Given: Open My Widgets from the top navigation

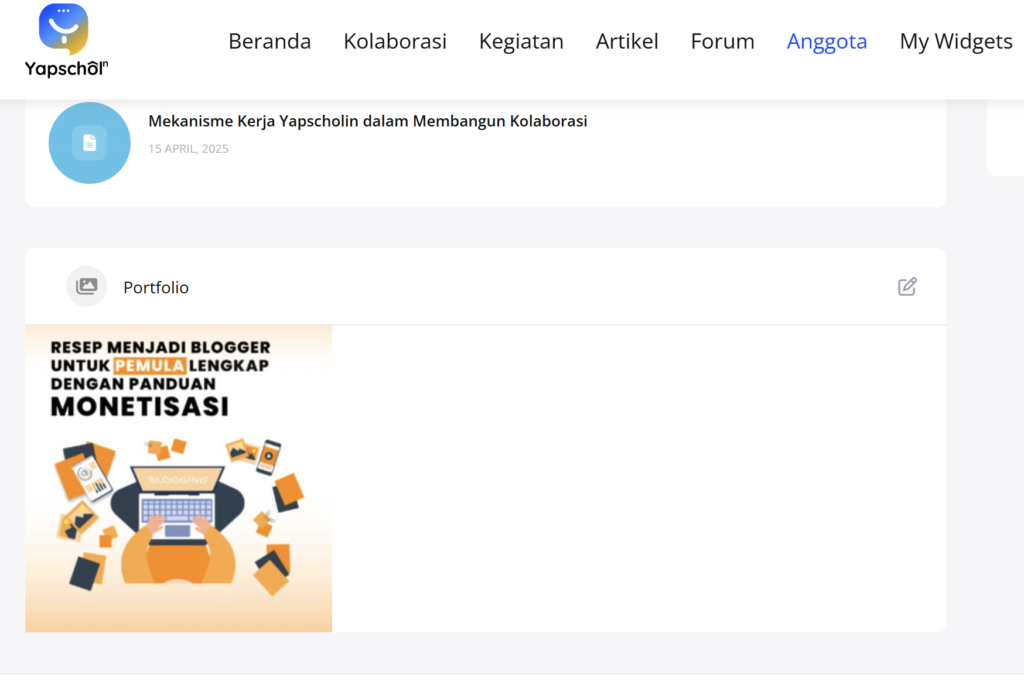Looking at the screenshot, I should (x=956, y=41).
